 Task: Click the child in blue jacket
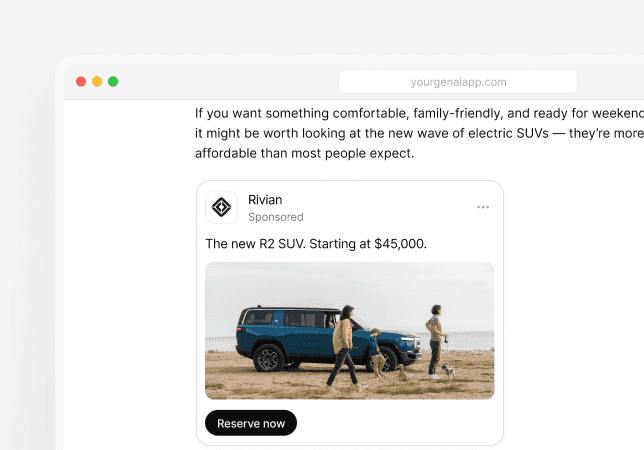375,351
